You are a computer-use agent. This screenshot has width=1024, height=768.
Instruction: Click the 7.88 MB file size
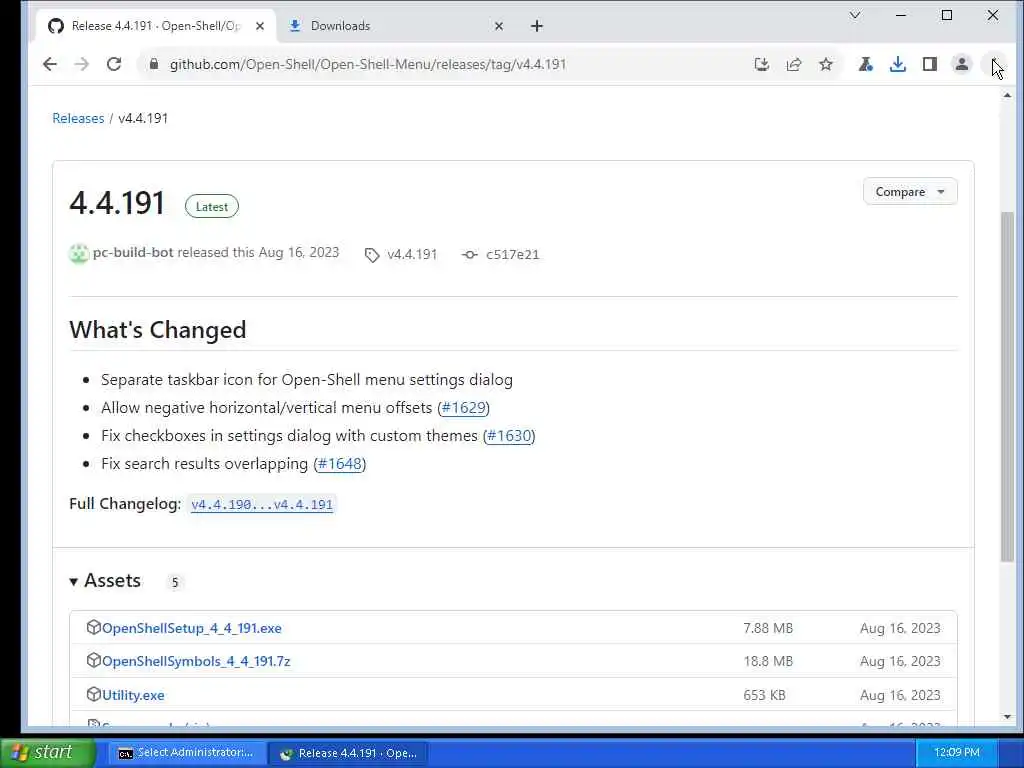point(768,628)
